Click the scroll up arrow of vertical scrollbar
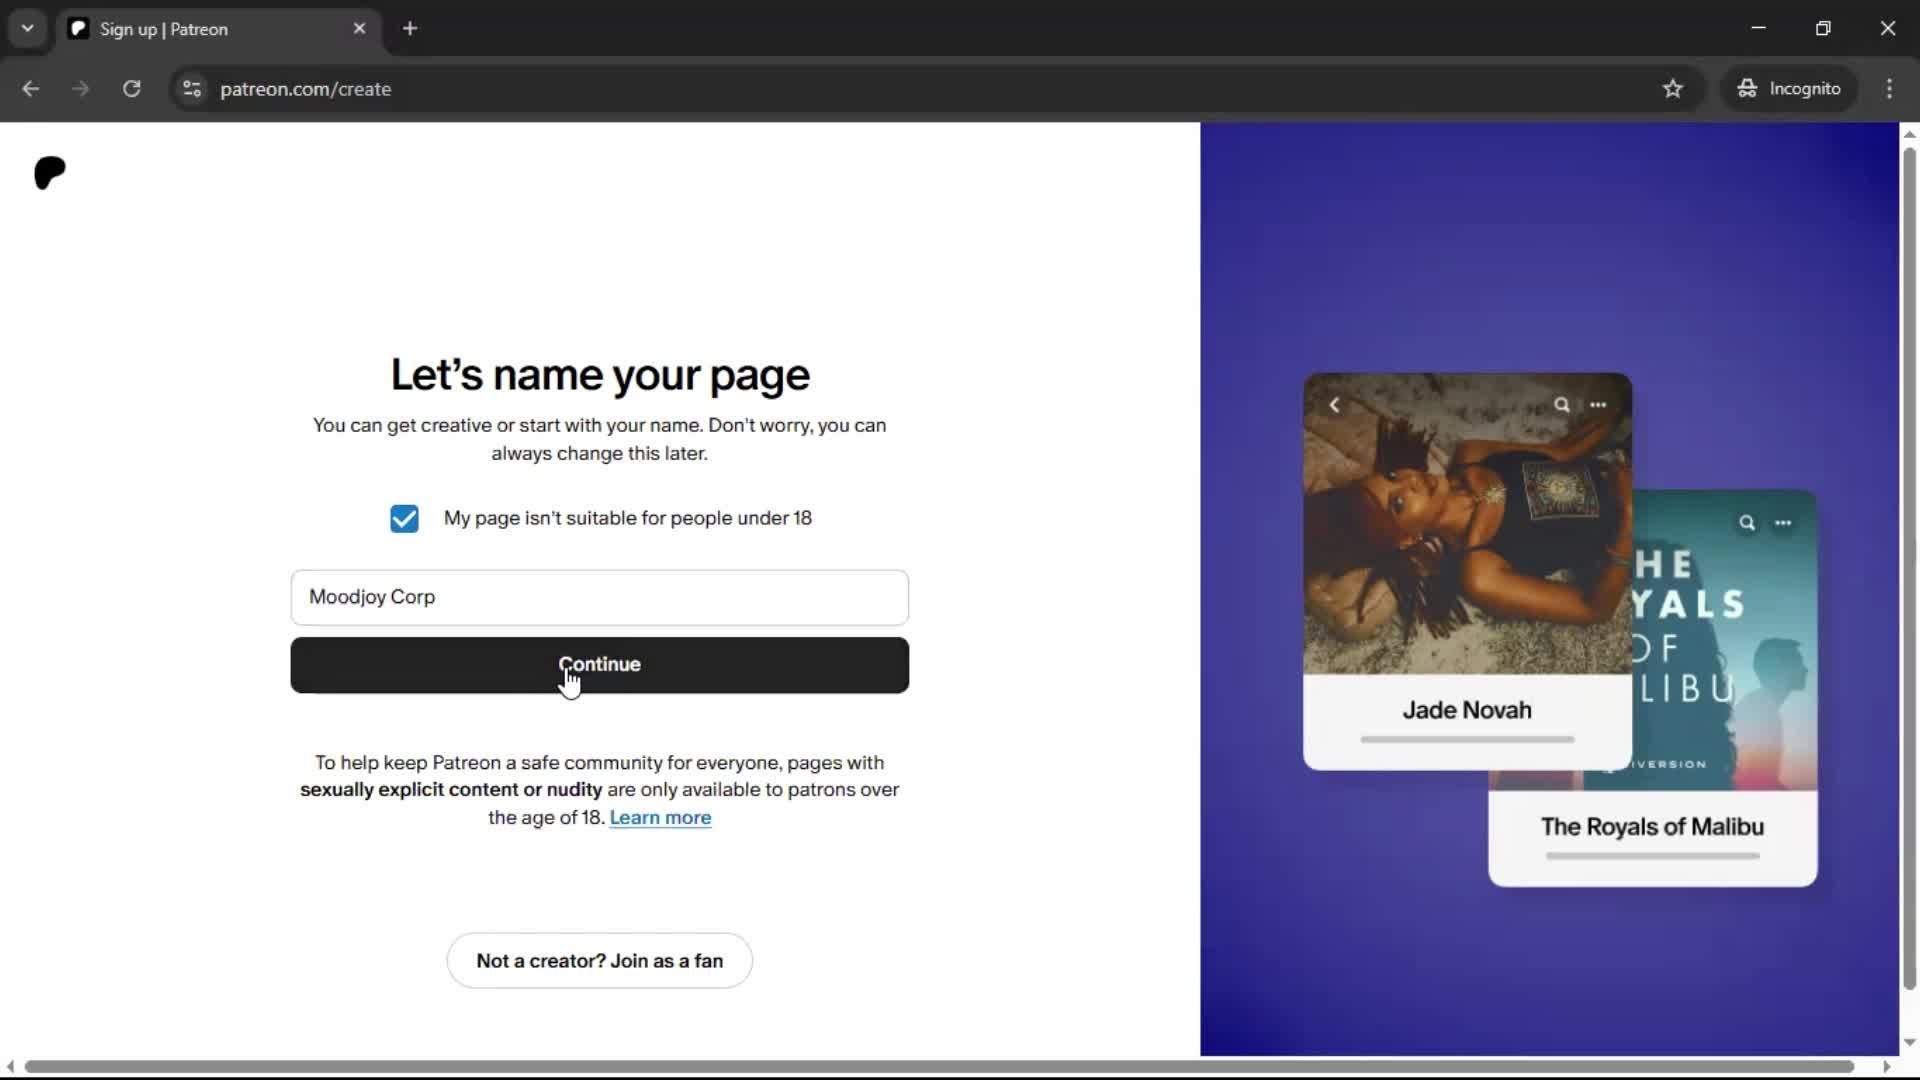 1909,134
